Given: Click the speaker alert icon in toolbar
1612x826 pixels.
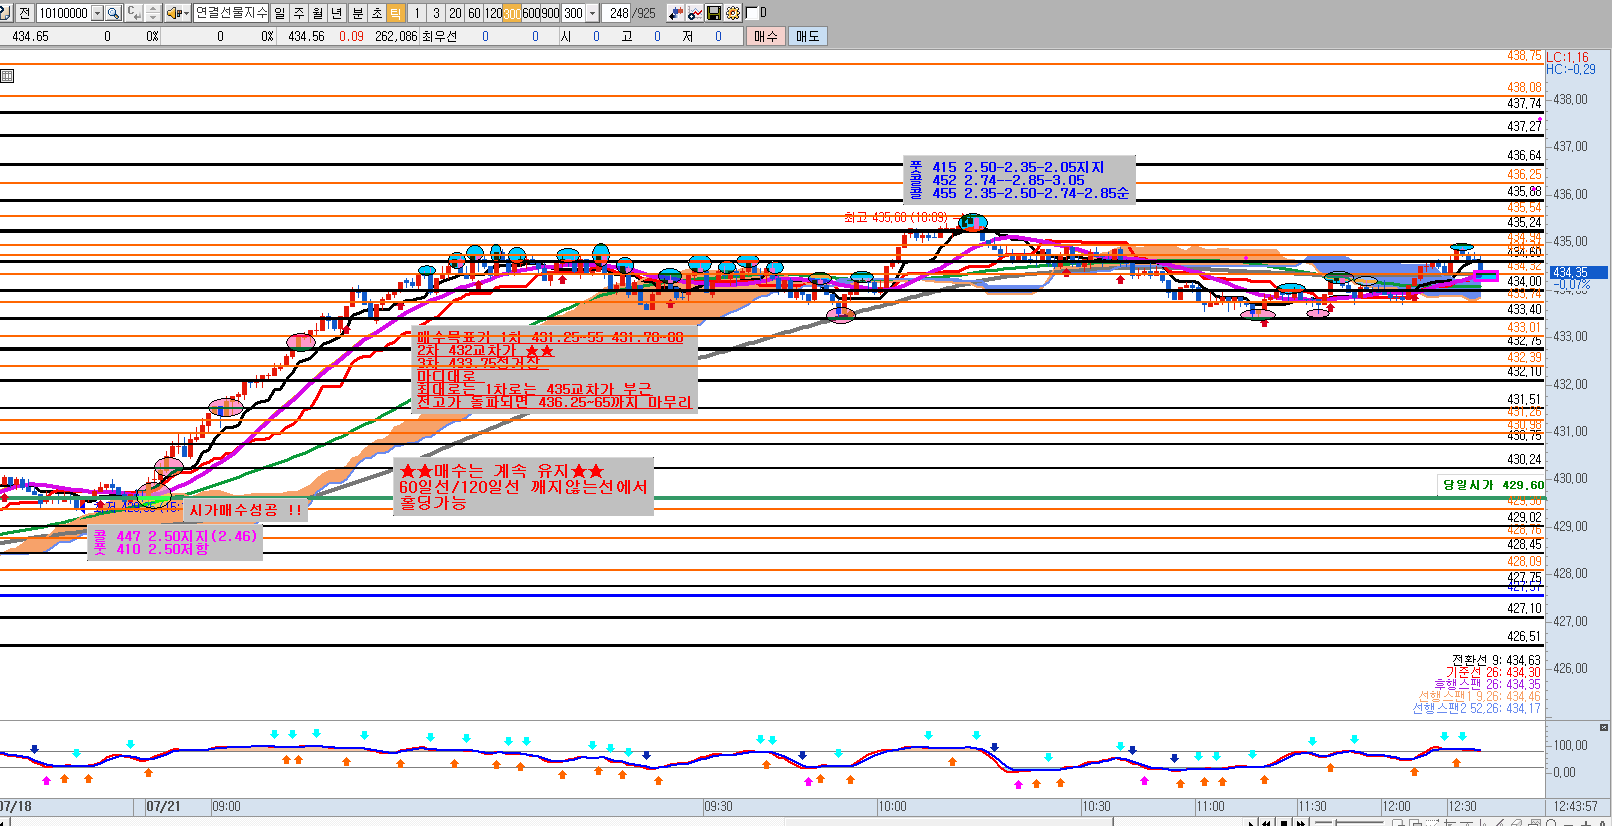Looking at the screenshot, I should (173, 13).
